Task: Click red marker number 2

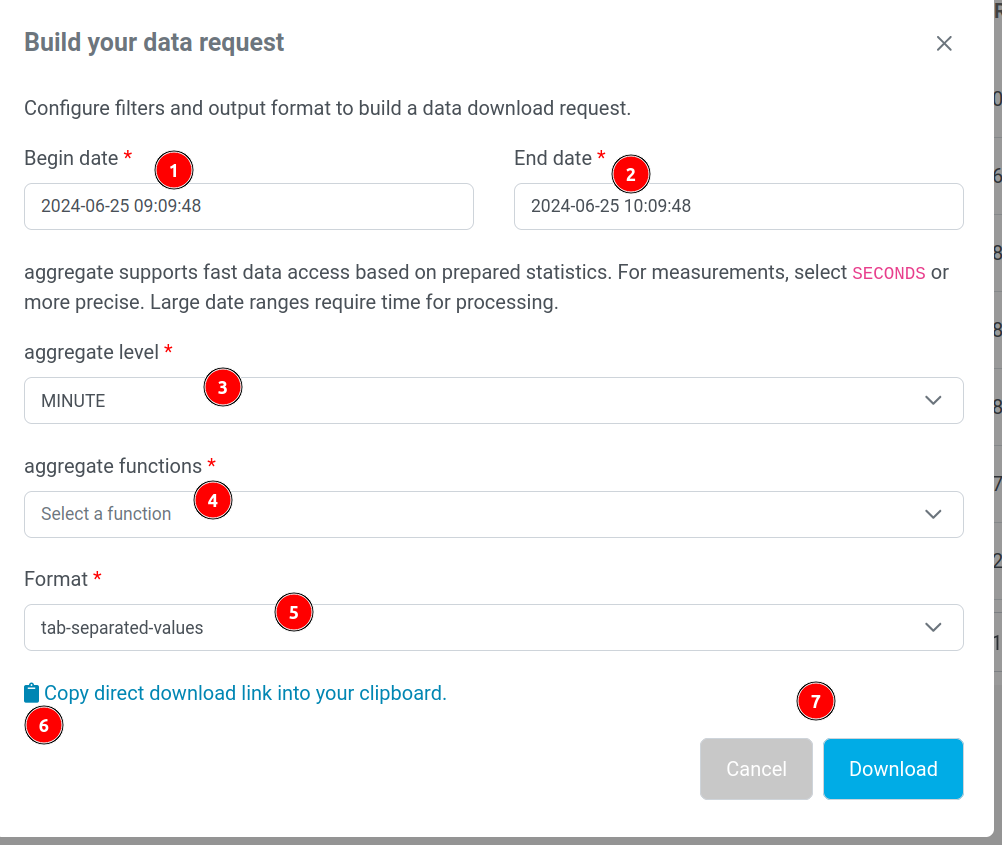Action: tap(630, 174)
